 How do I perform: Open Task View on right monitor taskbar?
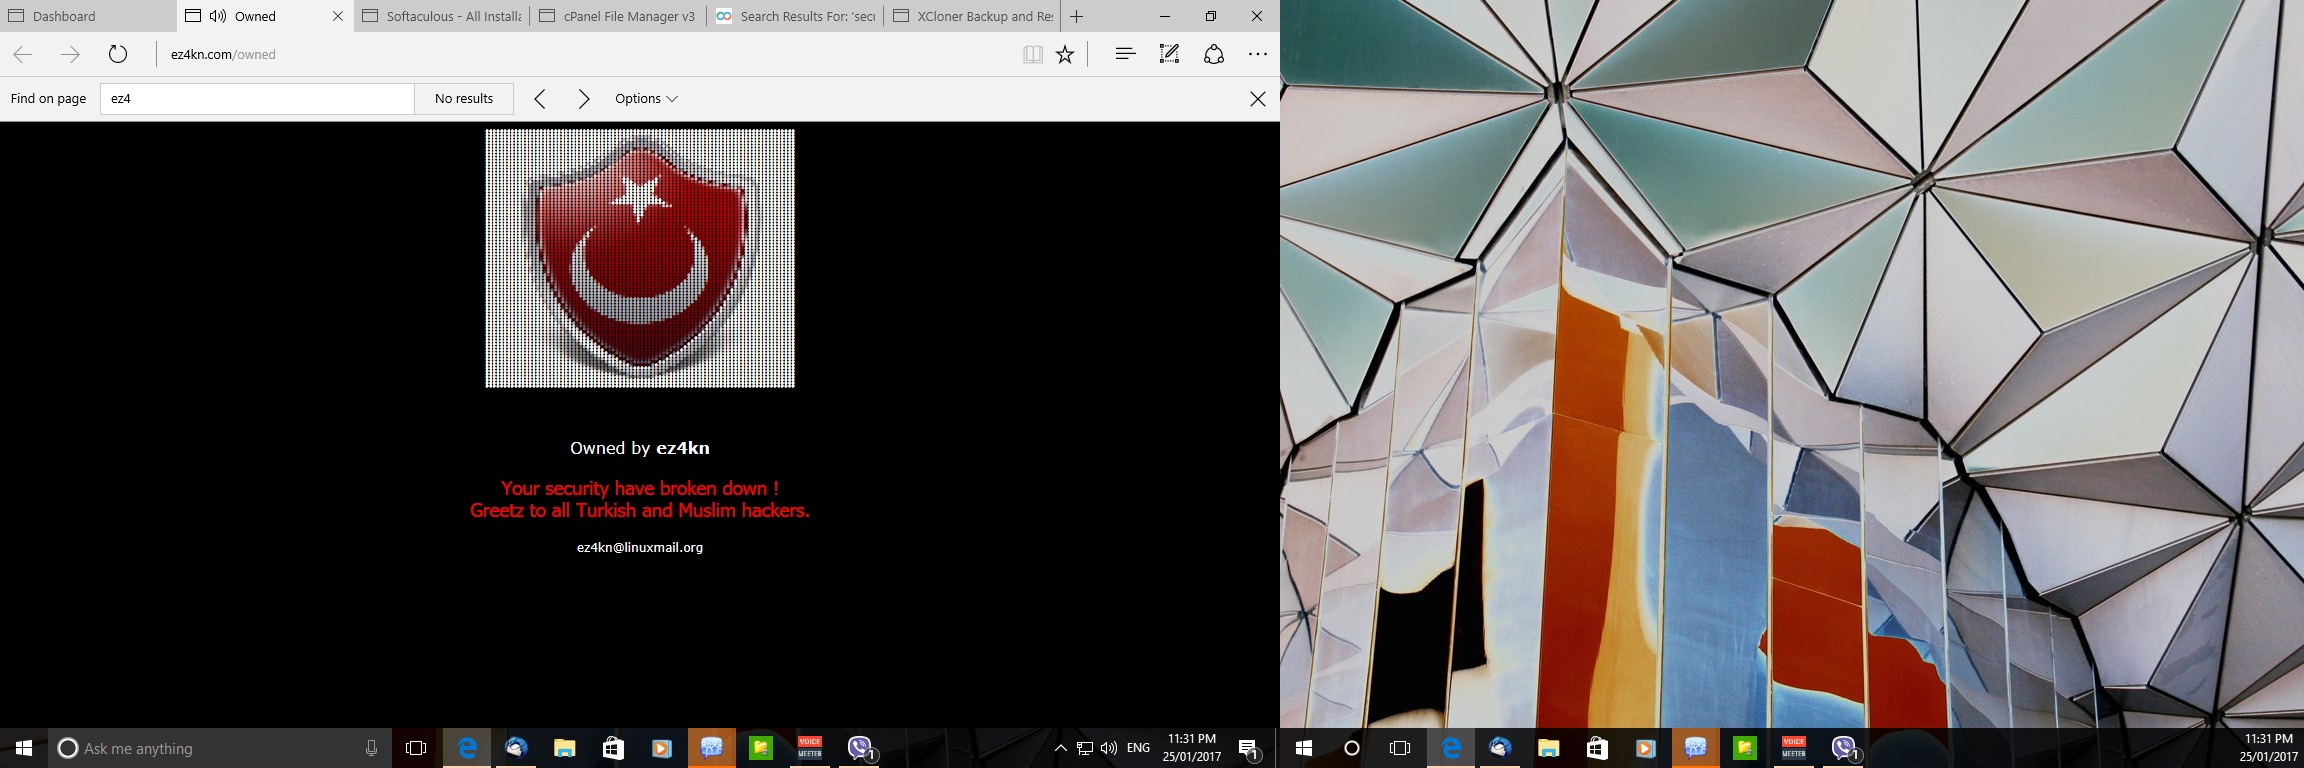1400,748
